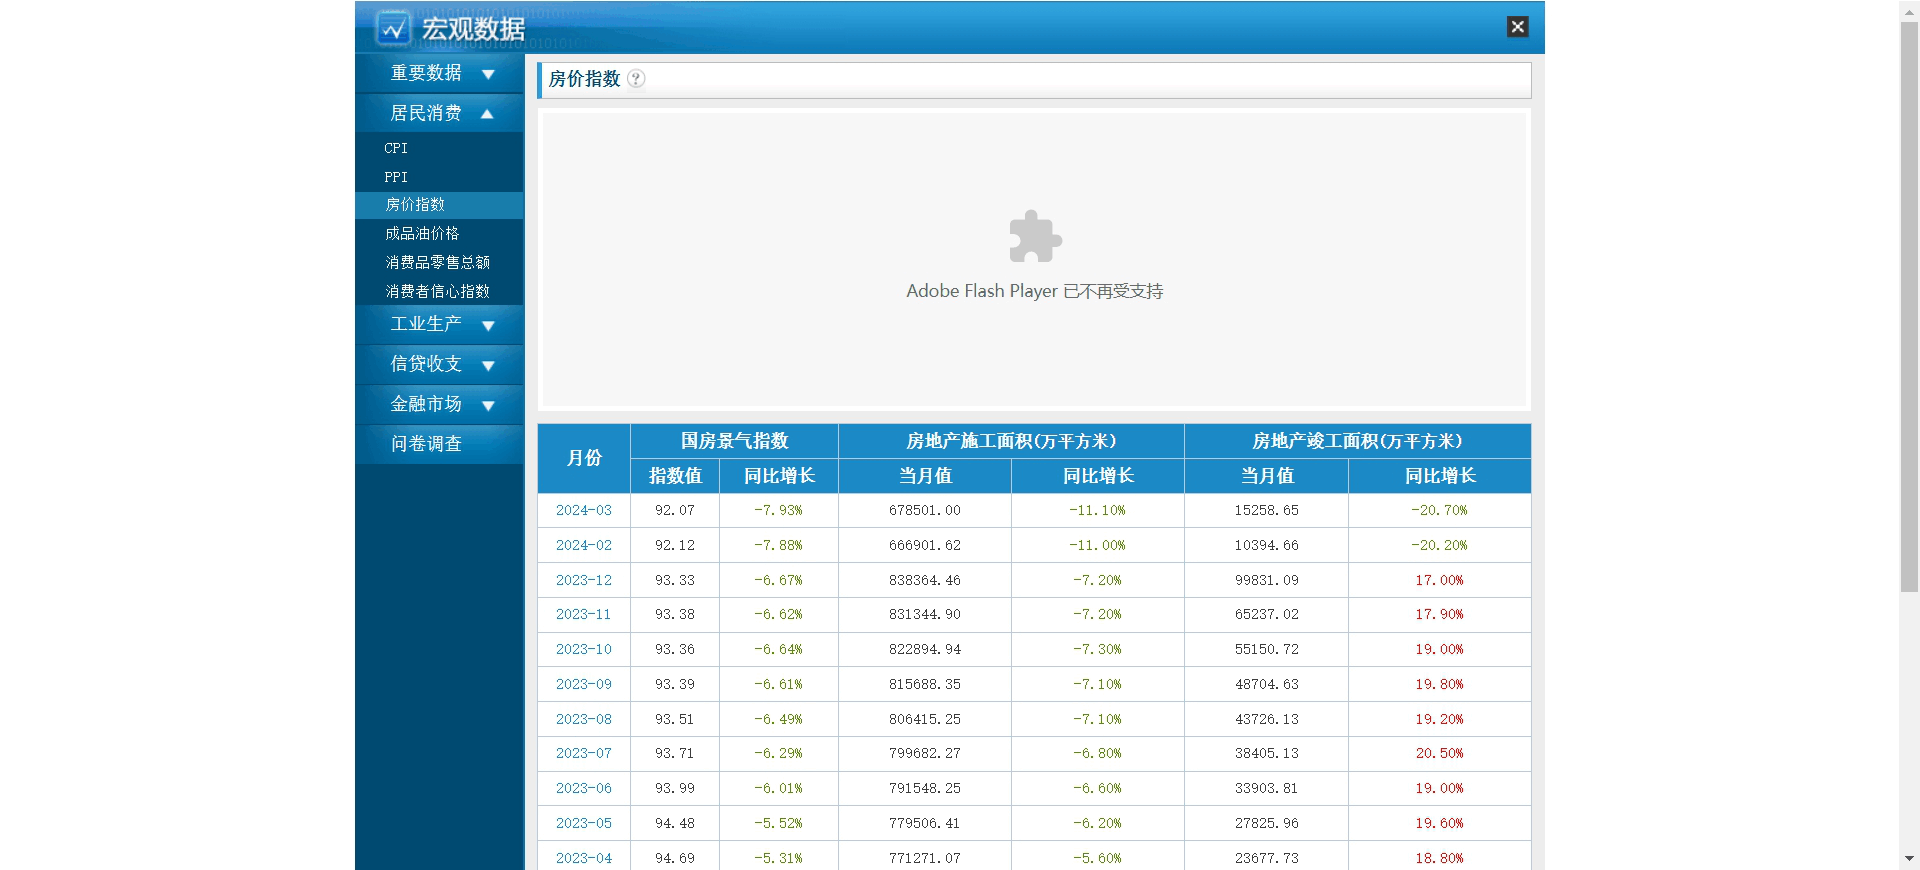Viewport: 1920px width, 870px height.
Task: Open the 问卷调查 menu item
Action: (426, 444)
